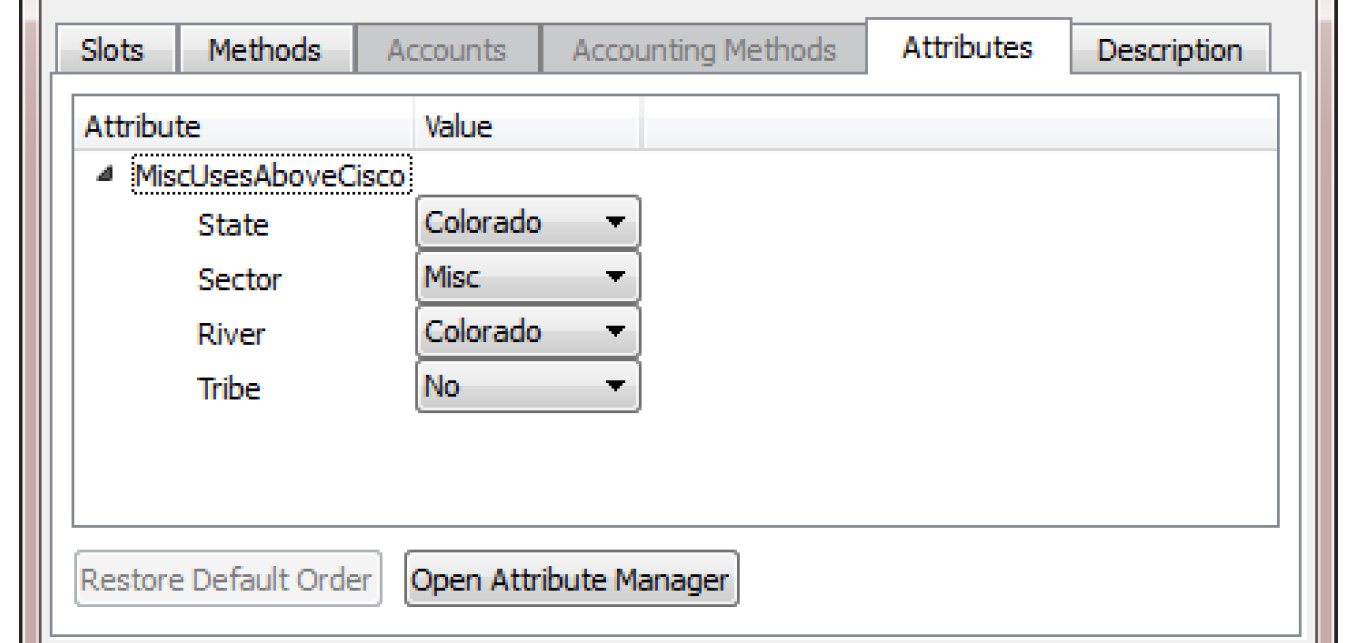Expand the River value dropdown
1350x643 pixels.
point(527,332)
